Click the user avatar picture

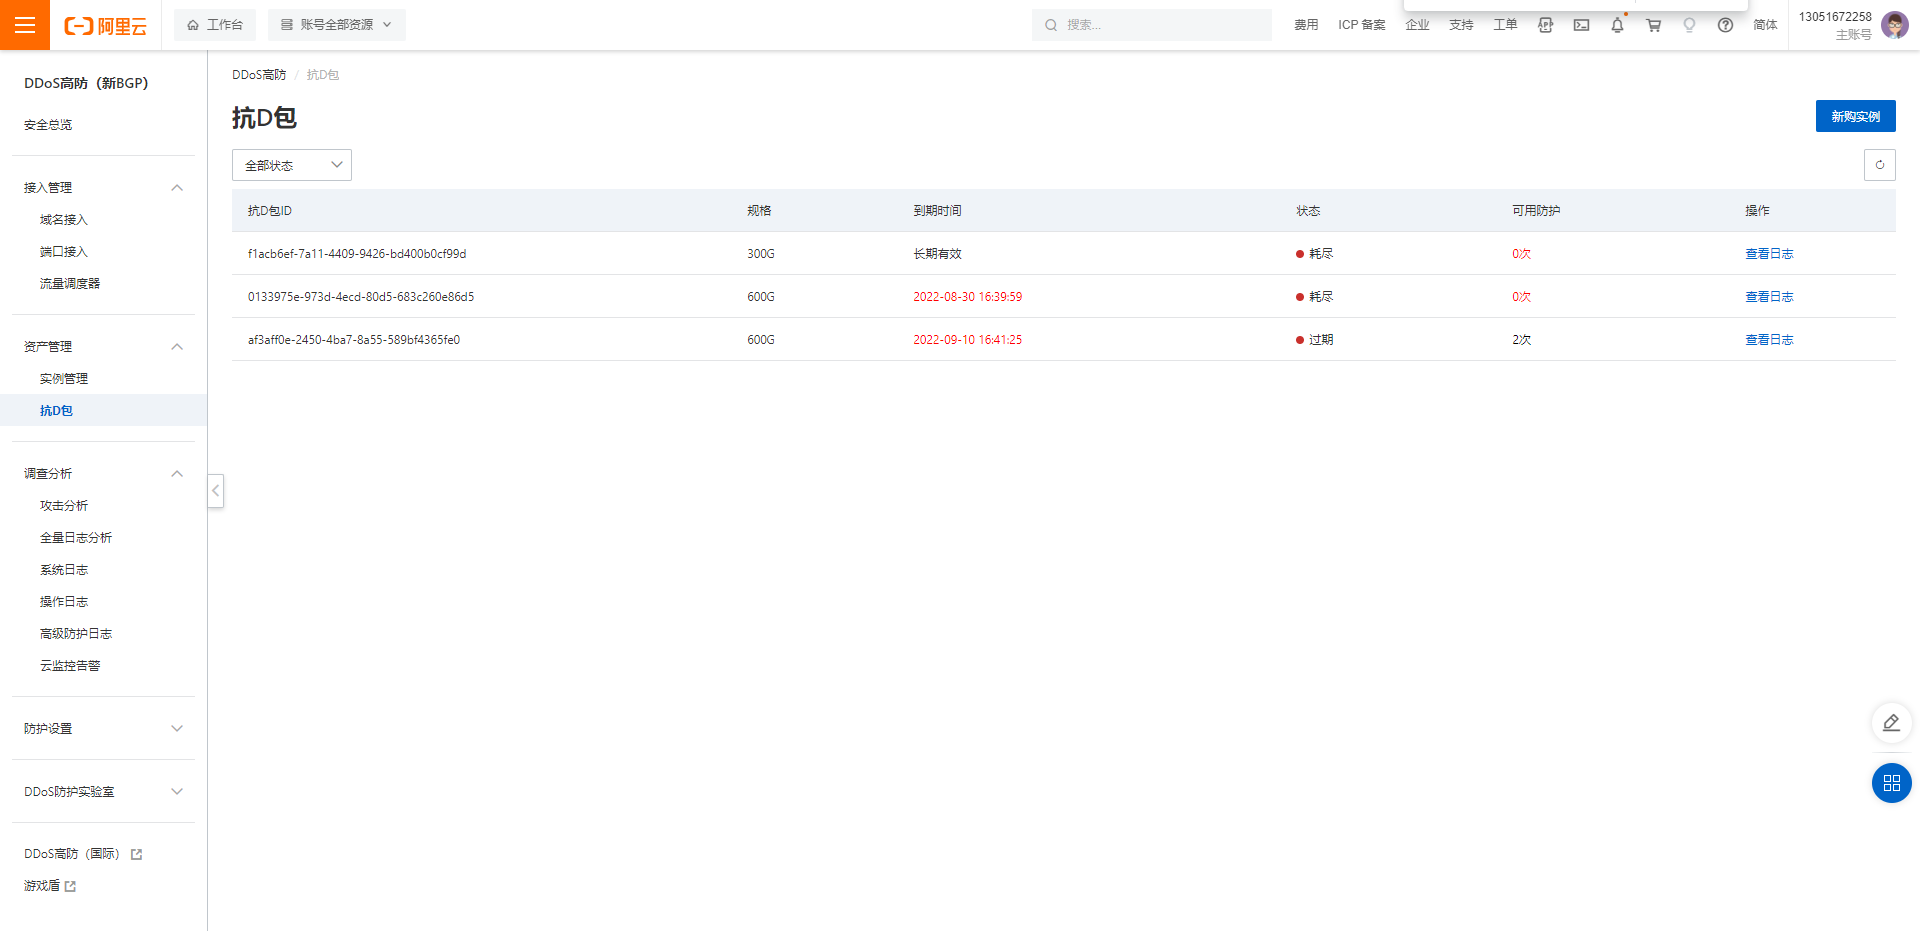1894,25
